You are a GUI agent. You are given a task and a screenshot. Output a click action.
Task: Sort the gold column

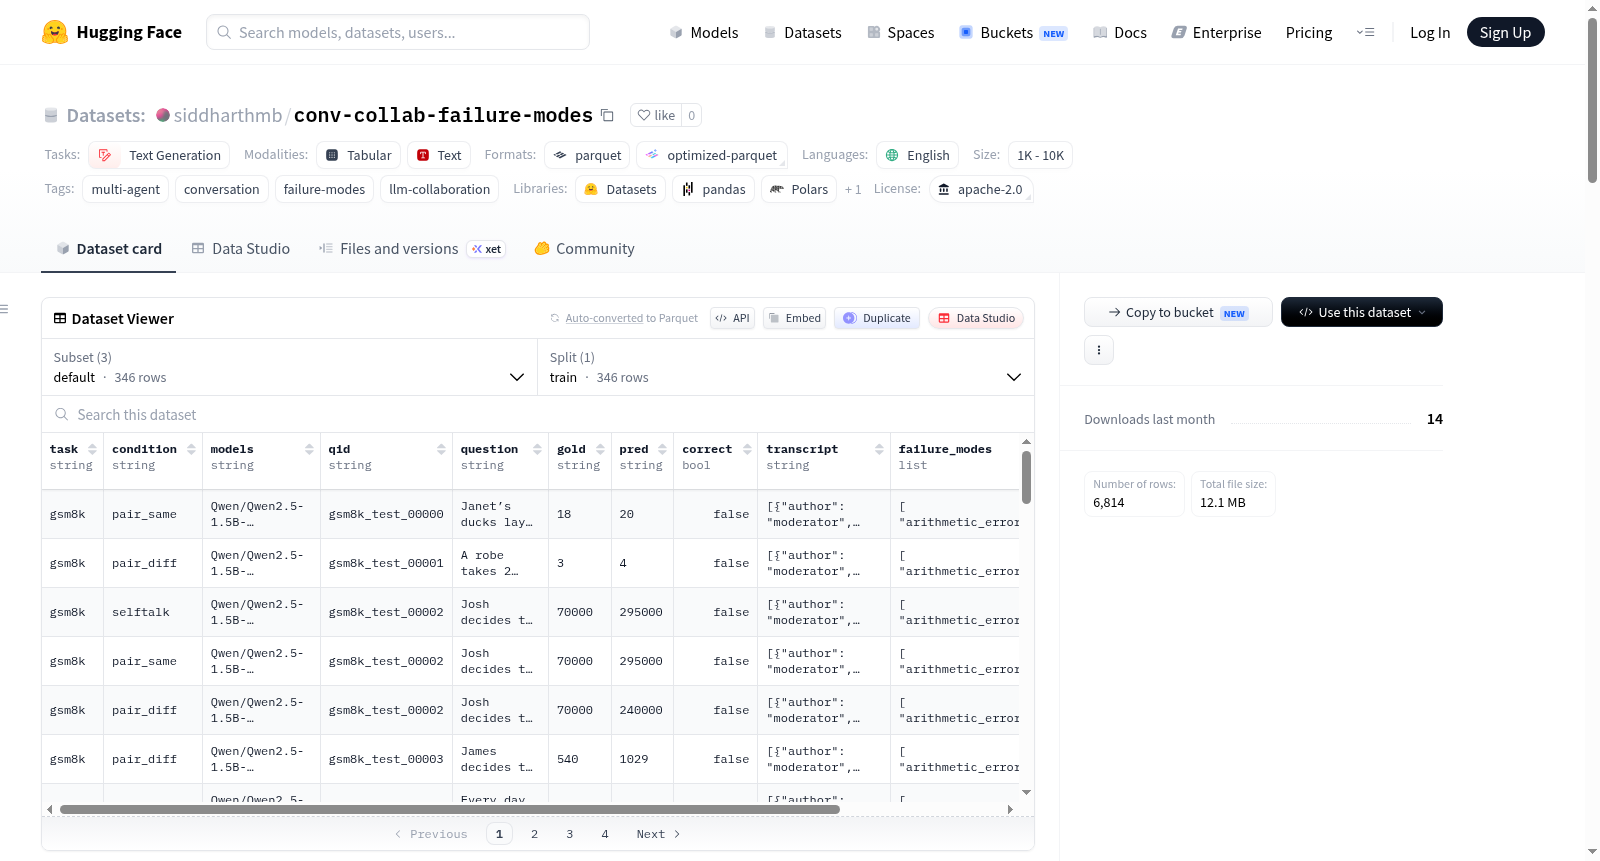(600, 449)
